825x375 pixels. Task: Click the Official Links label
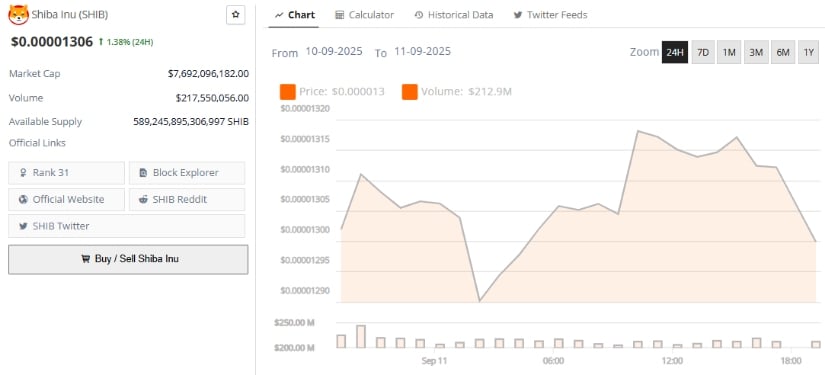tap(37, 143)
